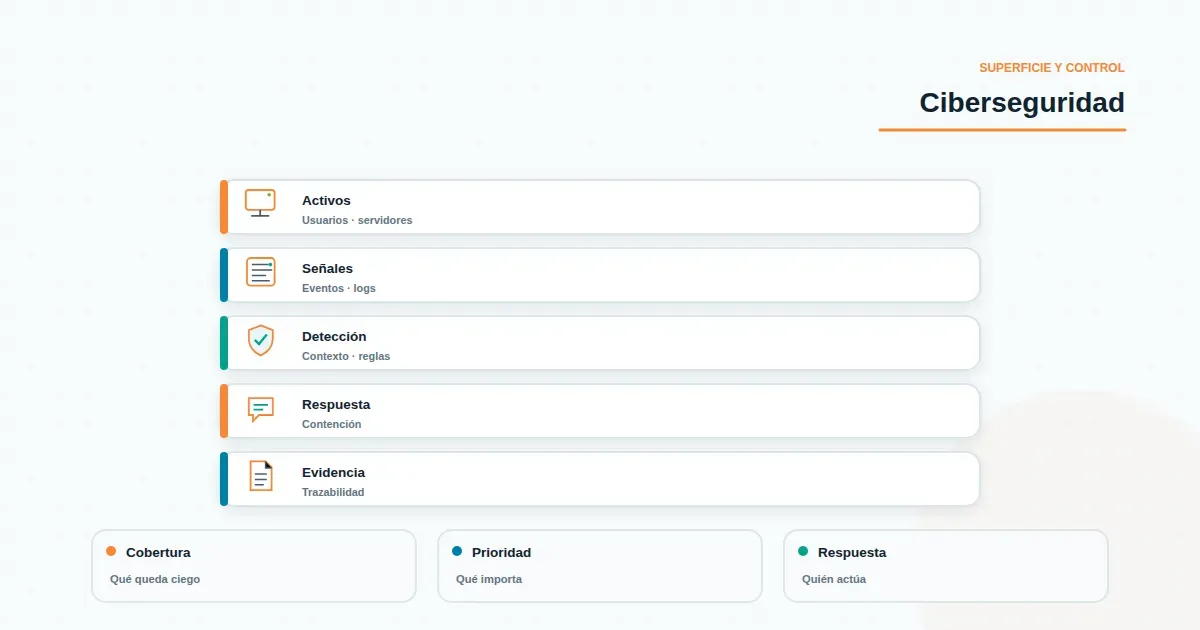Select the Evidencia heading
1200x630 pixels.
333,473
